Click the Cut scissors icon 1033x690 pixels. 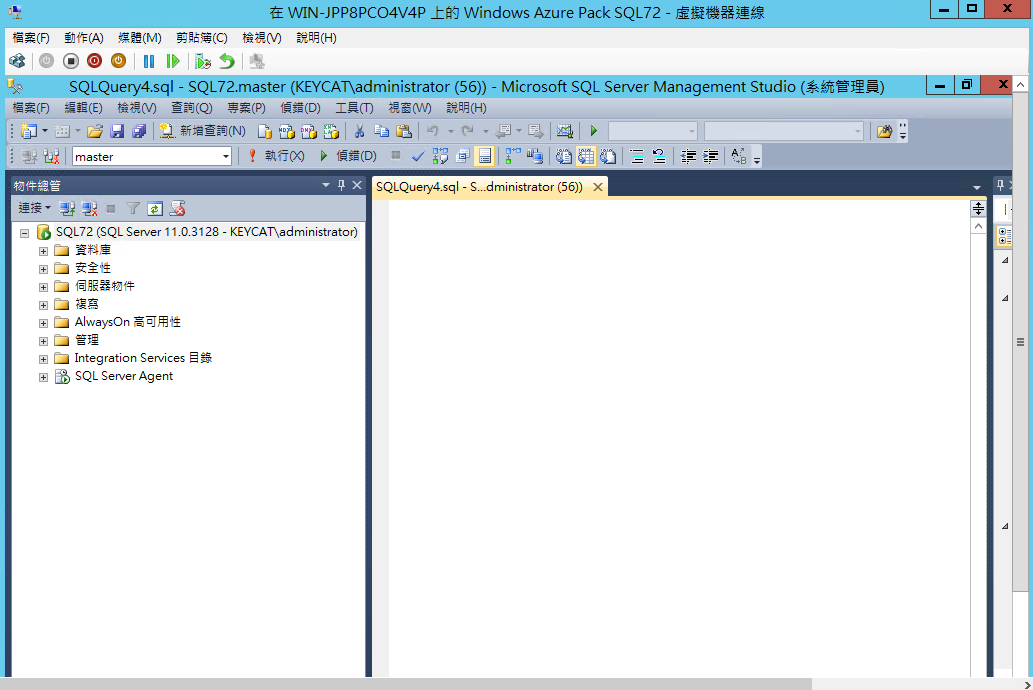tap(359, 131)
